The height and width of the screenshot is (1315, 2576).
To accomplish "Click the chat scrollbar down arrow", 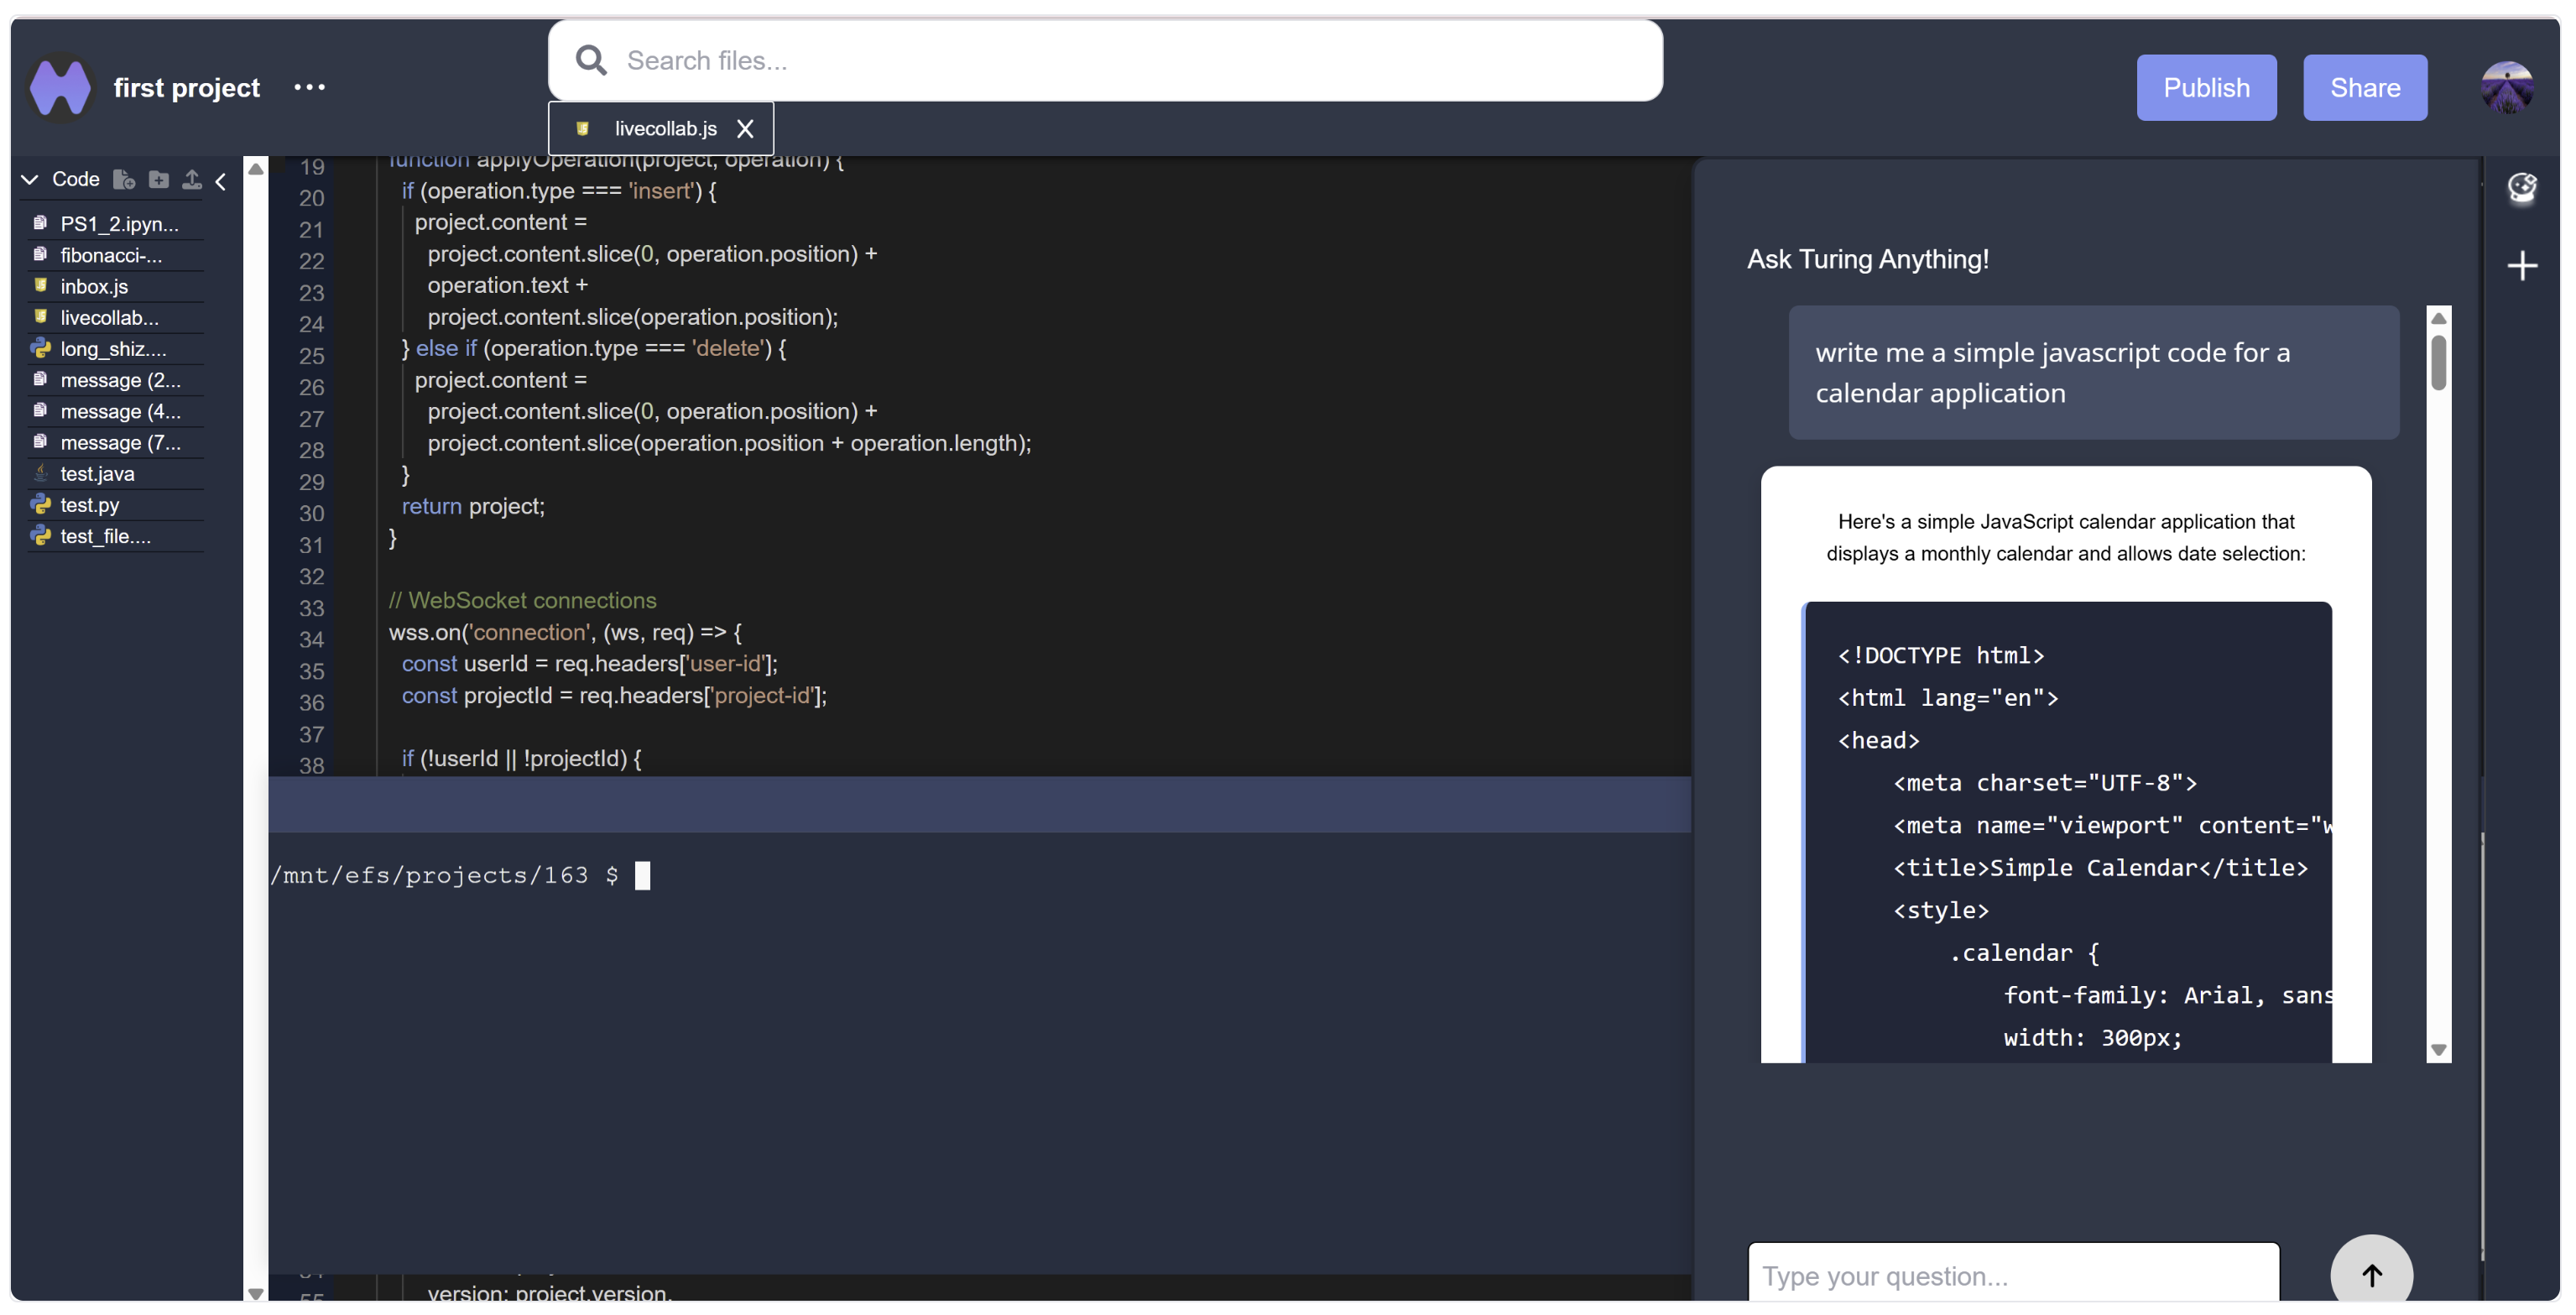I will click(2438, 1050).
